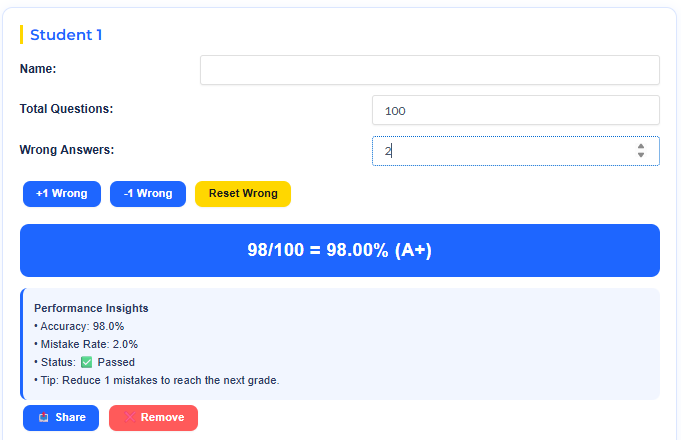
Task: Click the Accuracy 98.0% line
Action: pyautogui.click(x=79, y=326)
